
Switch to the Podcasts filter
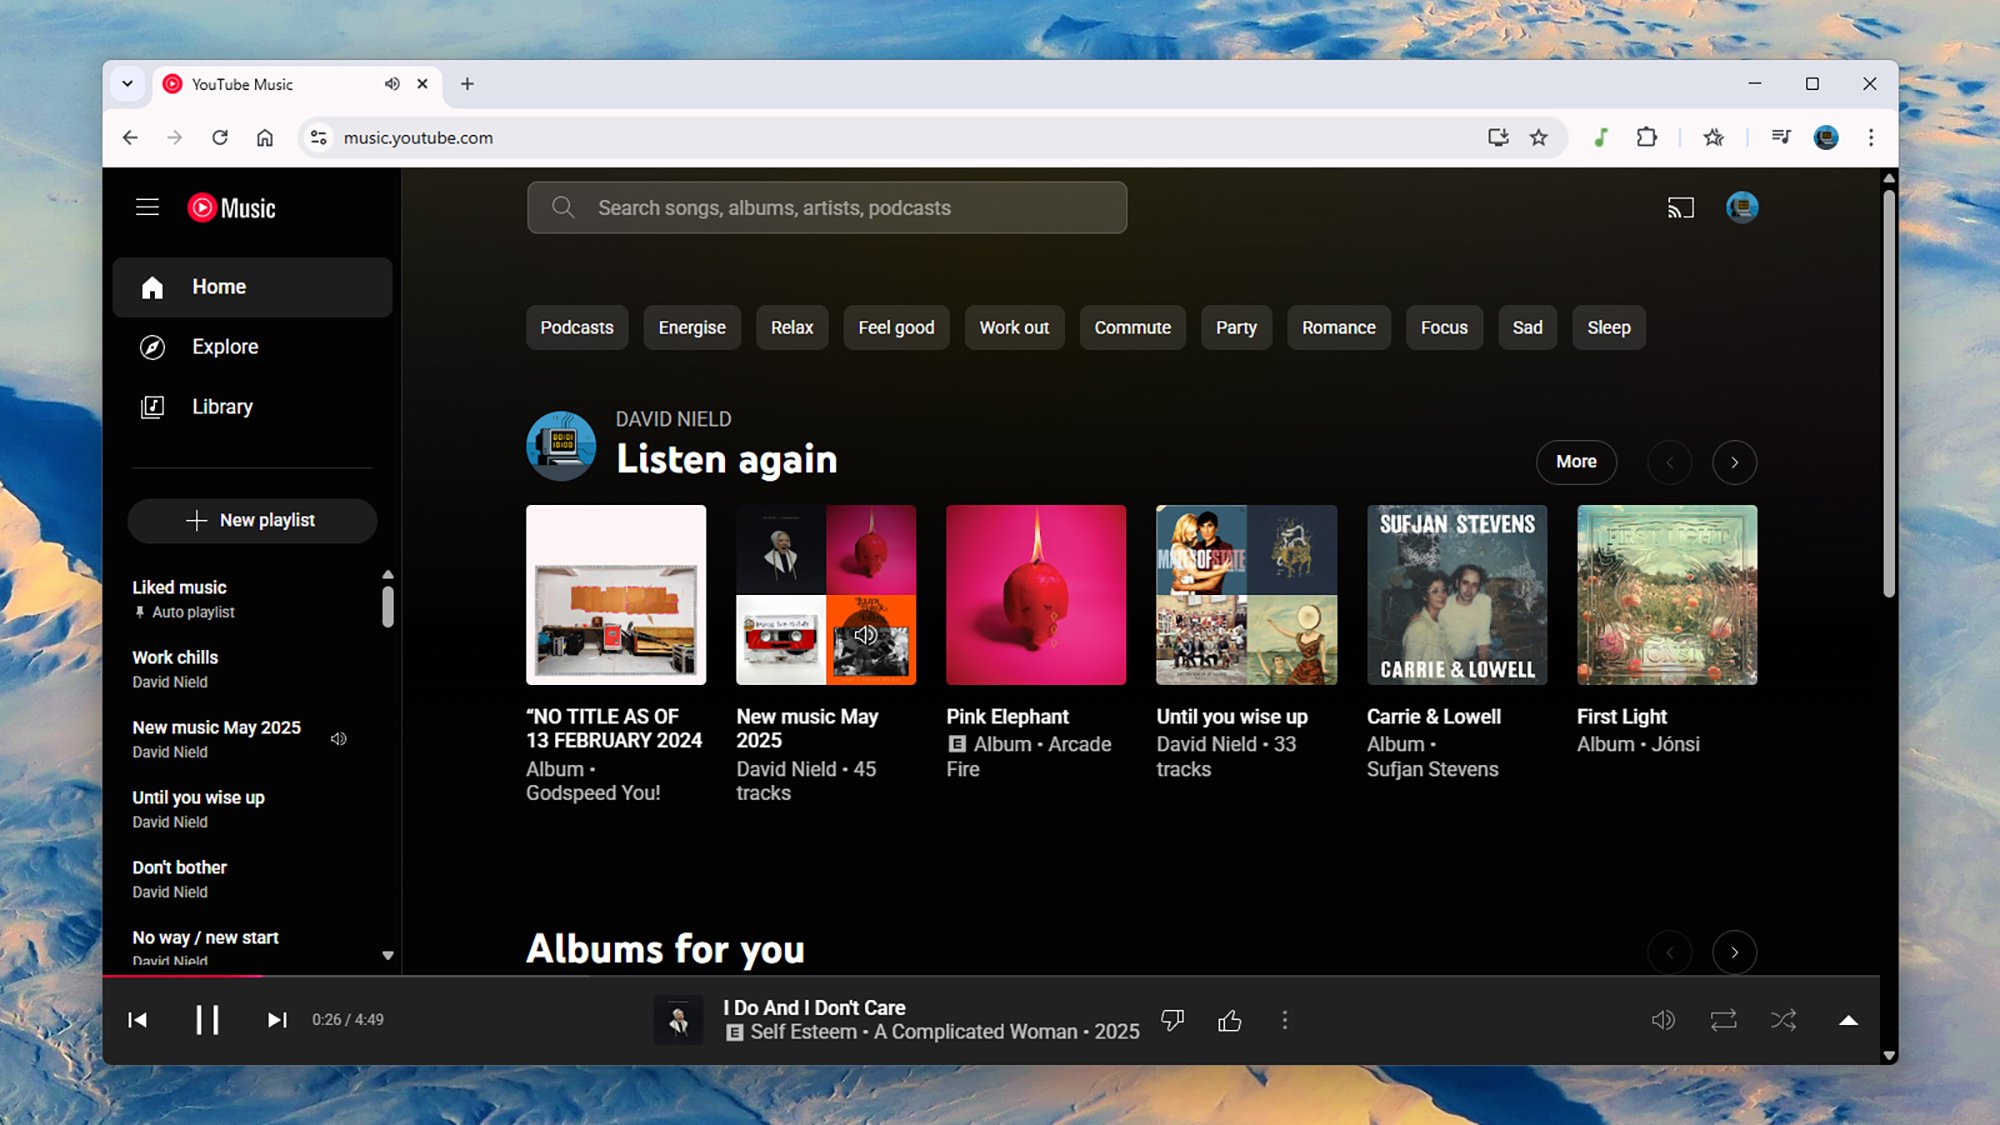(x=576, y=327)
